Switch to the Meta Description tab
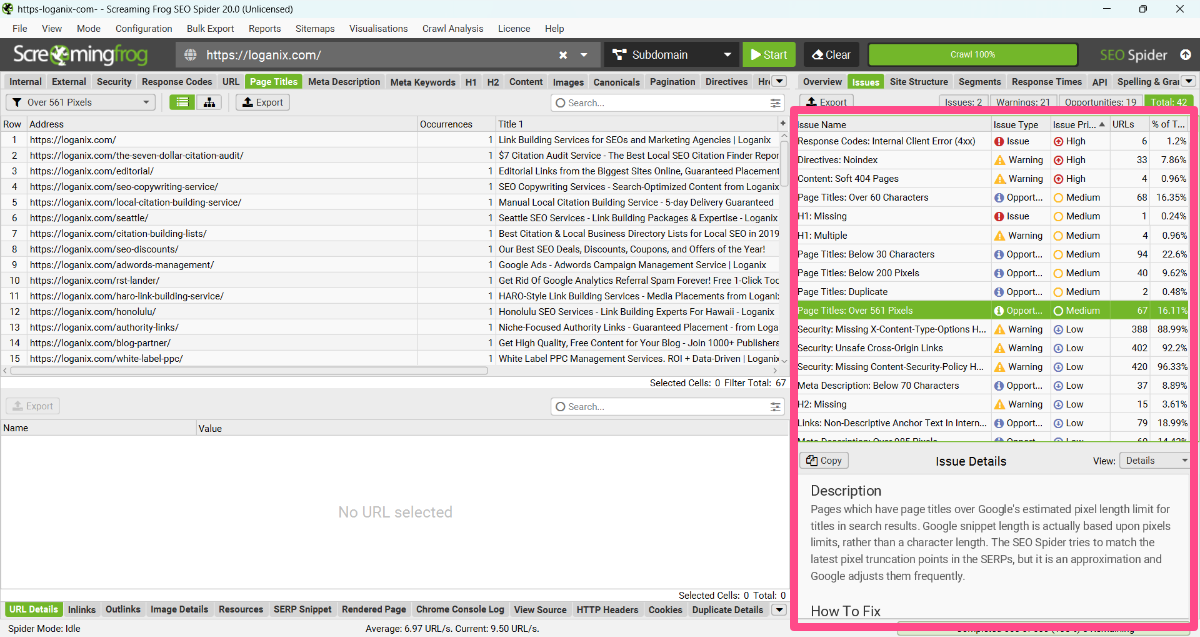 pos(343,82)
